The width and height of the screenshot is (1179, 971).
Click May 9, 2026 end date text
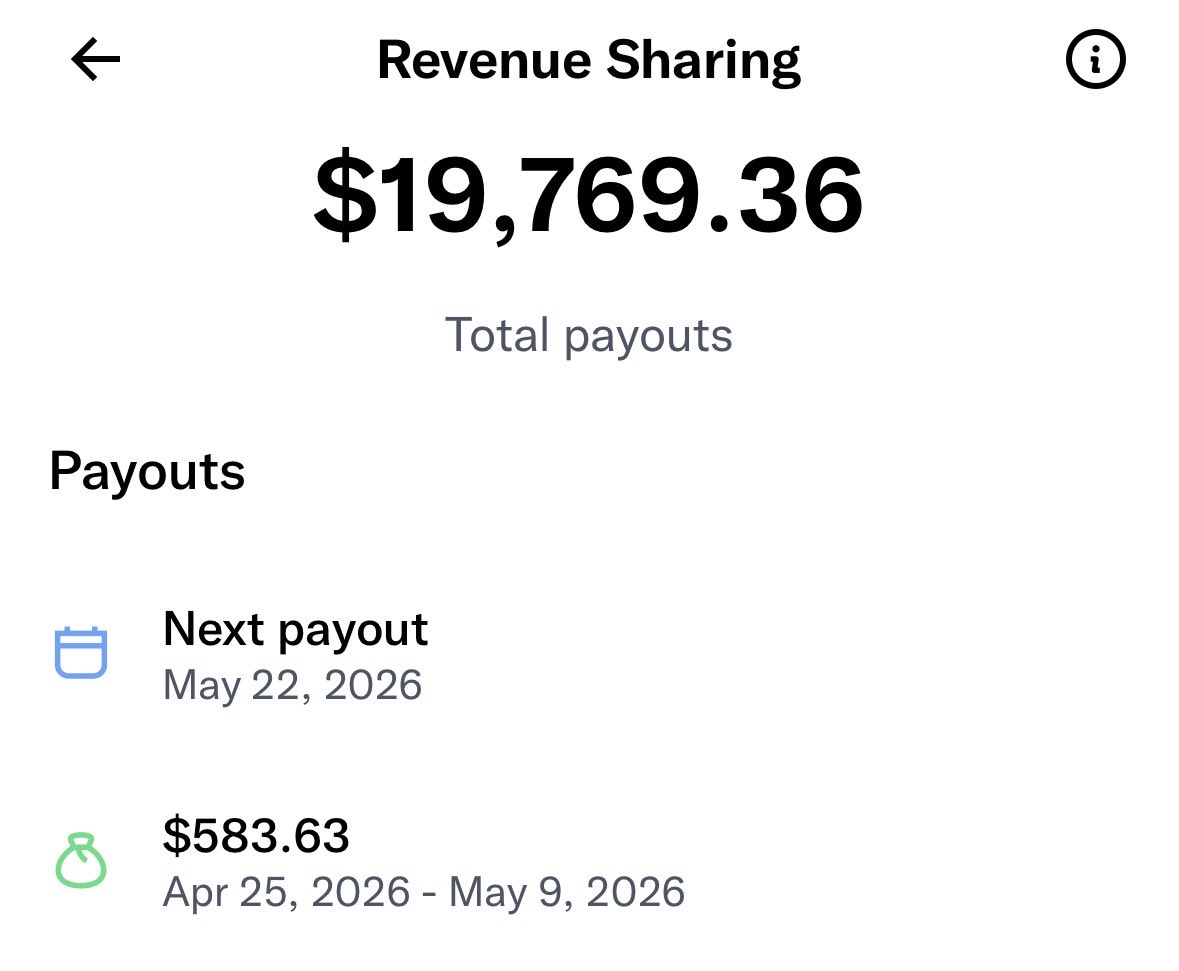tap(567, 892)
